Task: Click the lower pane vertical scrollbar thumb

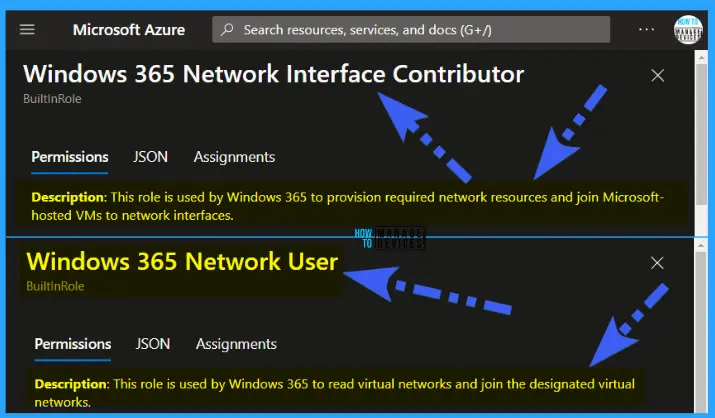Action: tap(701, 333)
